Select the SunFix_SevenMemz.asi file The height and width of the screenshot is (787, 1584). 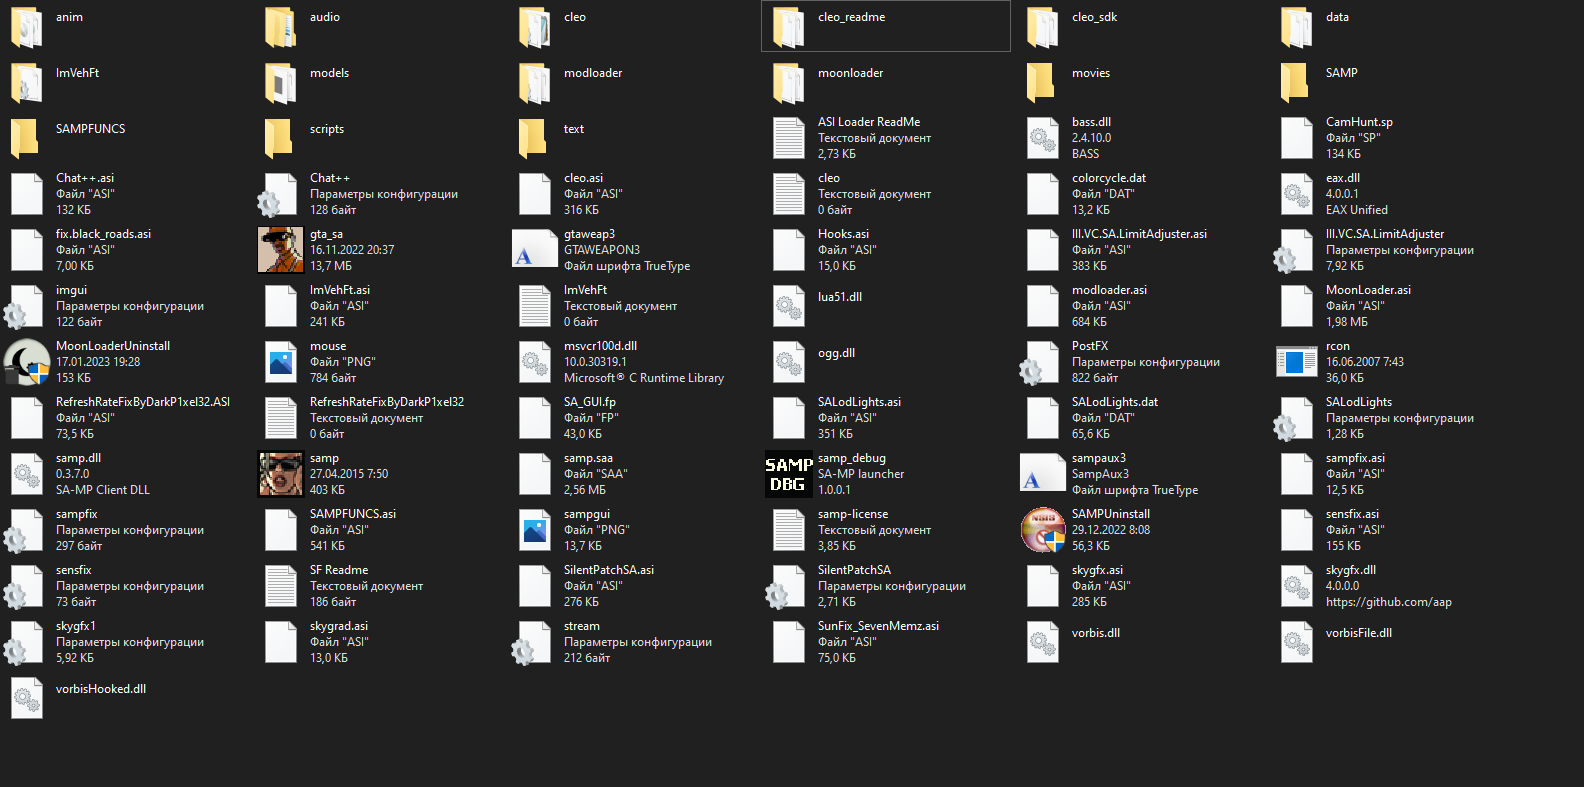point(788,642)
